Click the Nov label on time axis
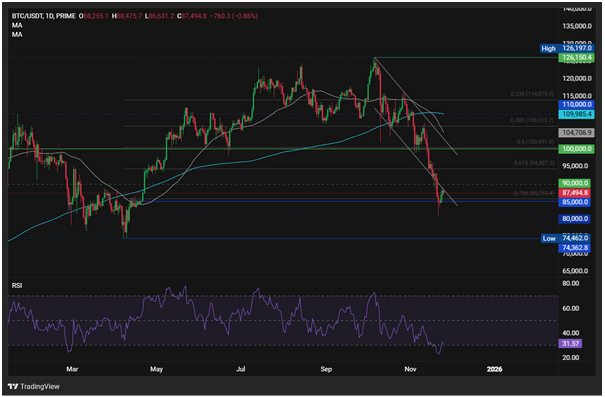Image resolution: width=605 pixels, height=397 pixels. tap(410, 370)
